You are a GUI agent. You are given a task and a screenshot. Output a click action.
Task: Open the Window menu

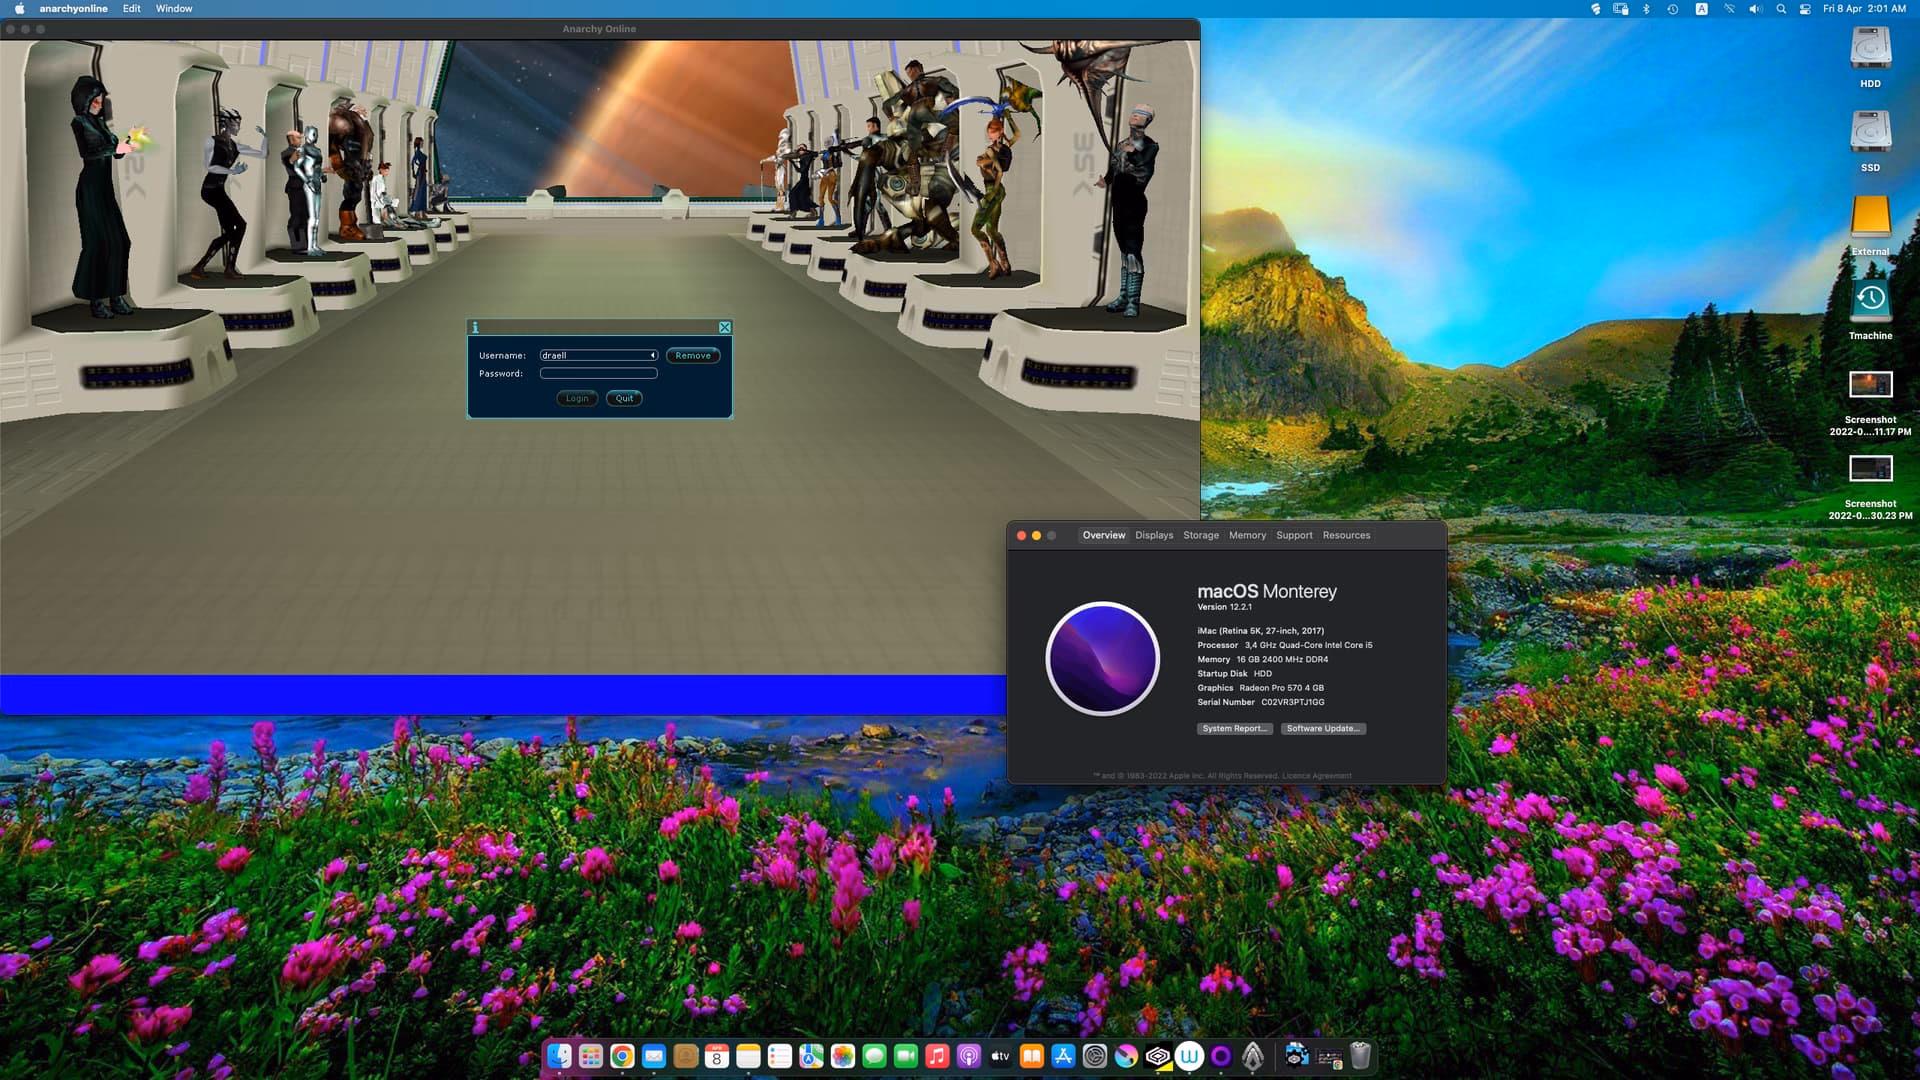[x=174, y=9]
